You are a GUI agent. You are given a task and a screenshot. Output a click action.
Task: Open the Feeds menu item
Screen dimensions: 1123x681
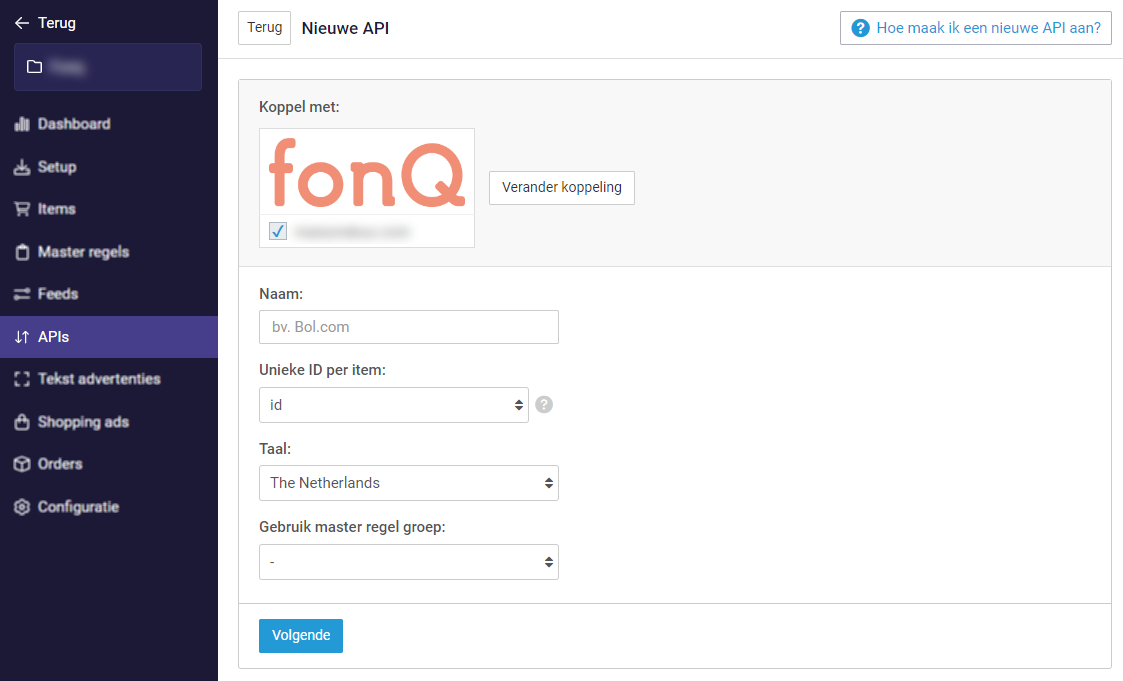point(57,294)
